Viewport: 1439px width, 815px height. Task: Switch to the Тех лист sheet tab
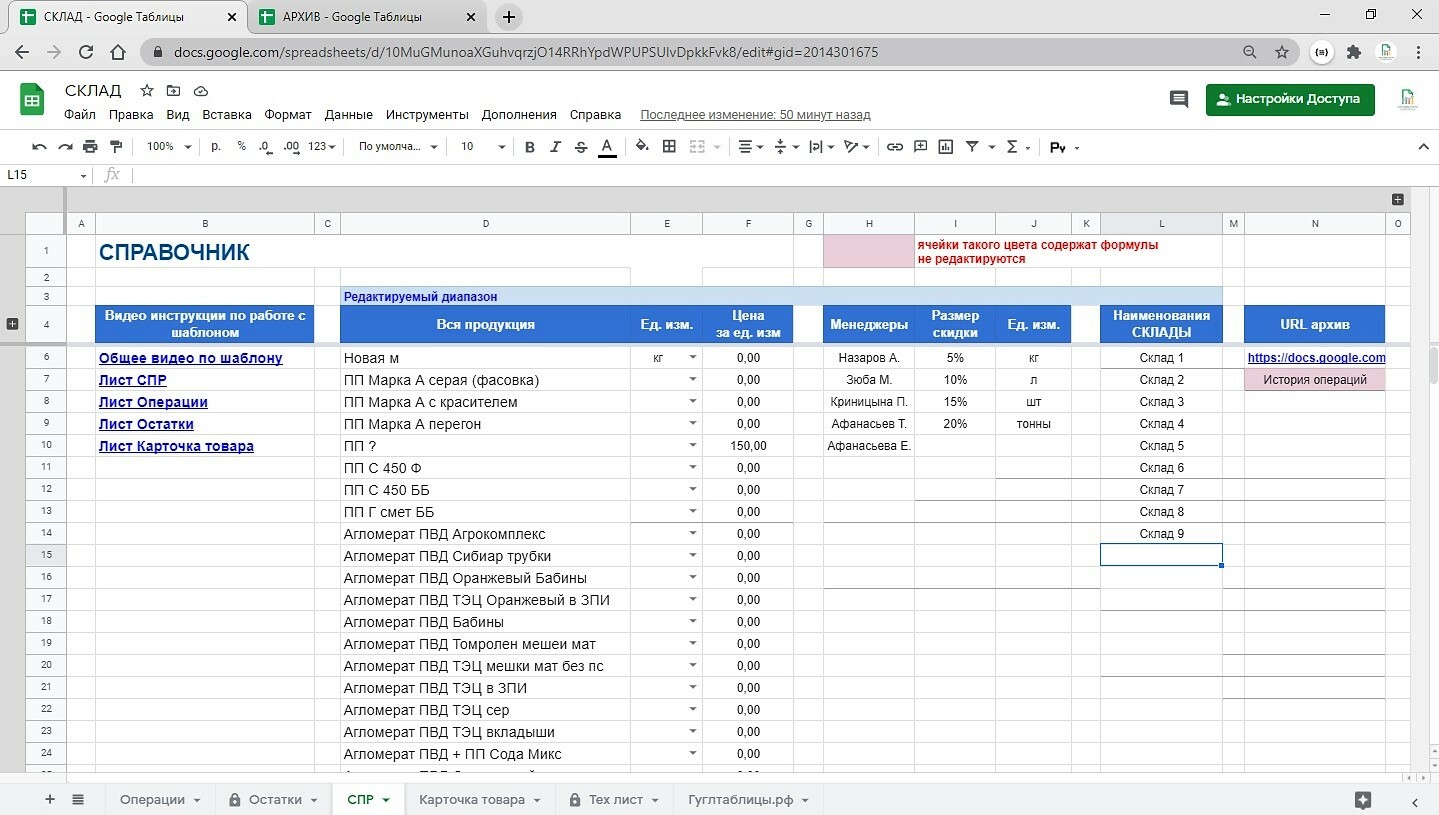[x=614, y=800]
